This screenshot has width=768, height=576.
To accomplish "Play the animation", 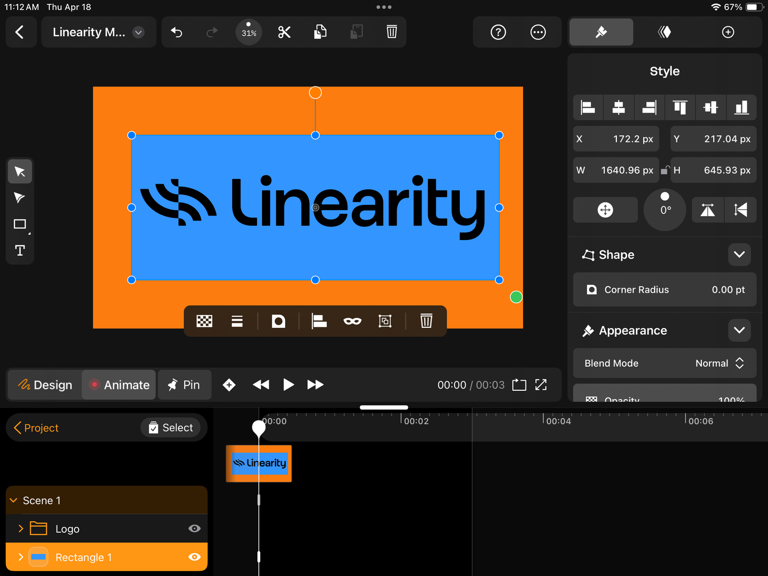I will point(288,385).
